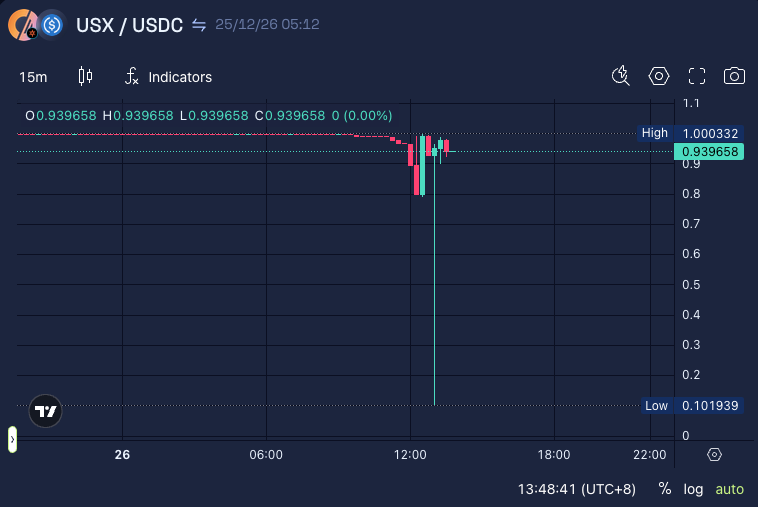
Task: Open the 15m time interval dropdown
Action: click(x=33, y=77)
